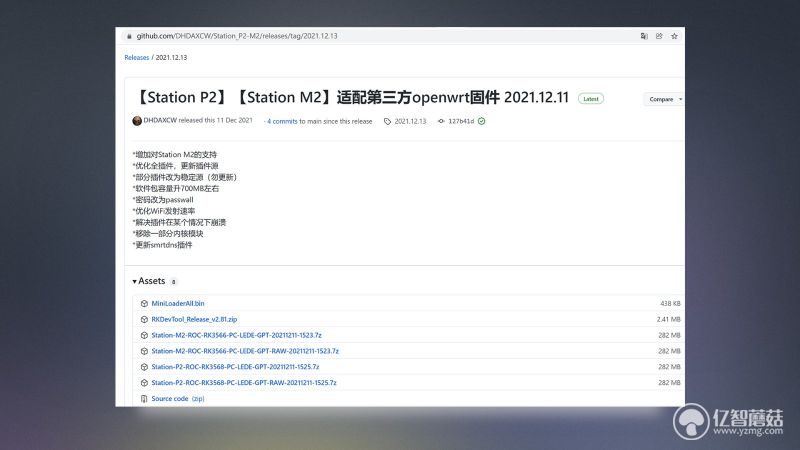Download Source code (zip)
Screen dimensions: 800x450
[178, 399]
